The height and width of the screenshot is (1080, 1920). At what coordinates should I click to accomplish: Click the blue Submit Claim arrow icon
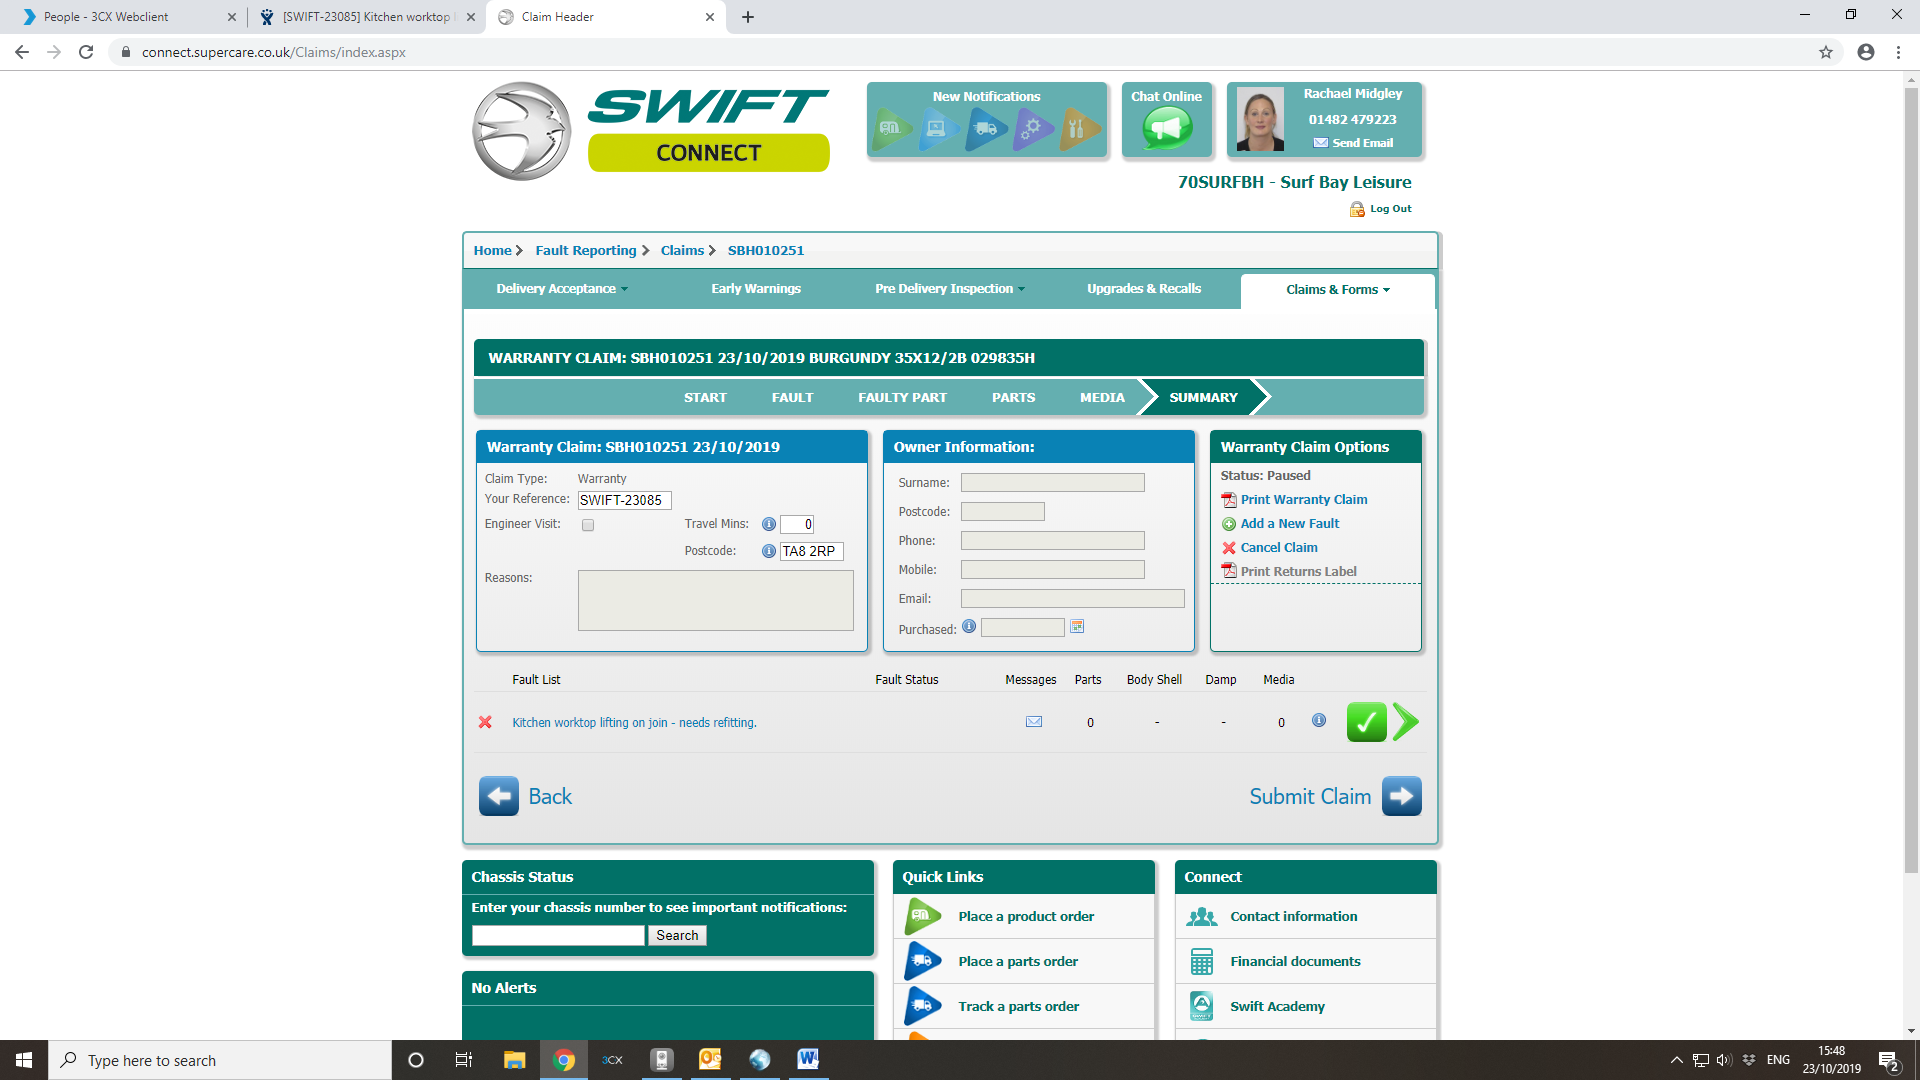[1402, 796]
